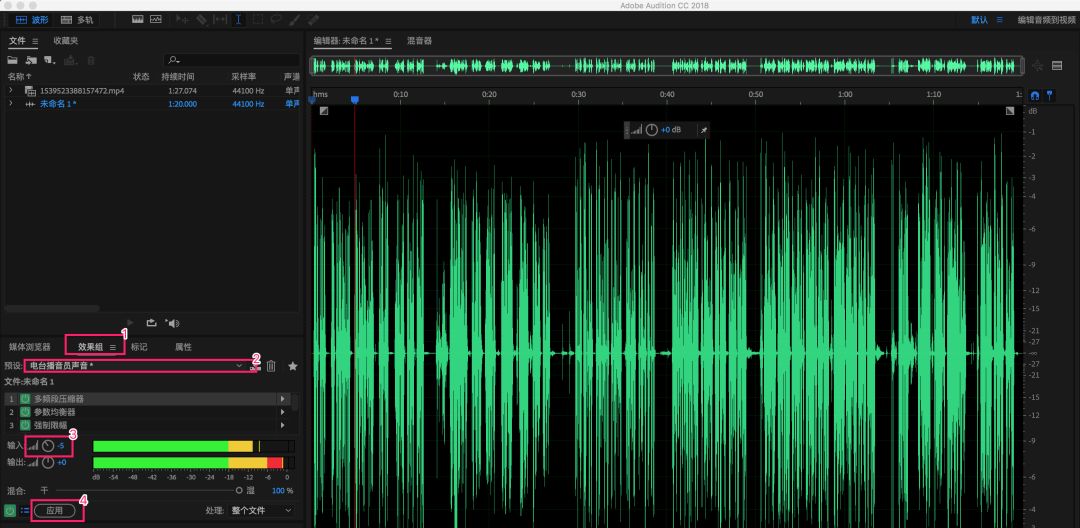
Task: Open the 编辑器 panel menu icon
Action: (388, 41)
